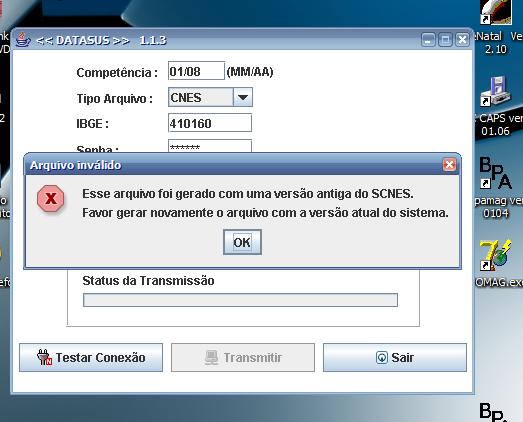Open the Tipo Arquivo dropdown arrow
523x422 pixels.
tap(243, 97)
